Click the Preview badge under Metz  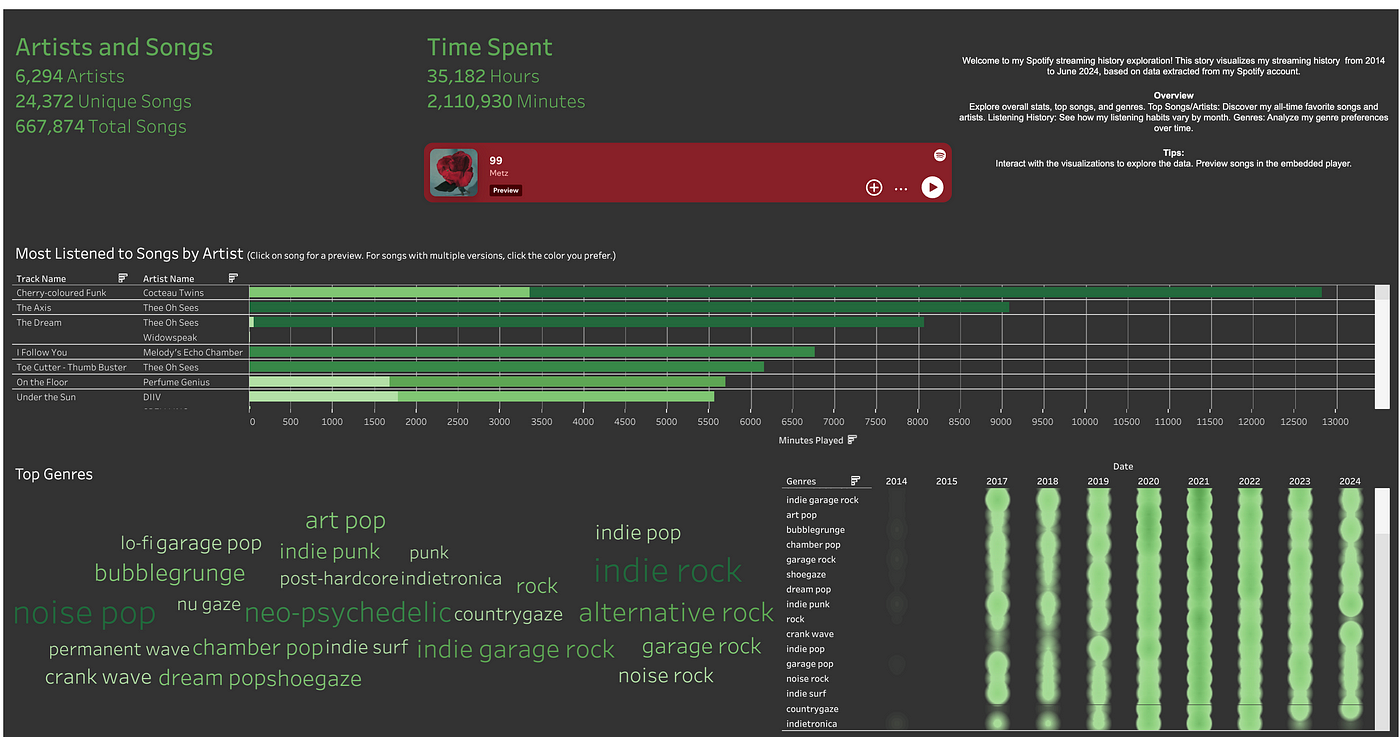pyautogui.click(x=506, y=190)
